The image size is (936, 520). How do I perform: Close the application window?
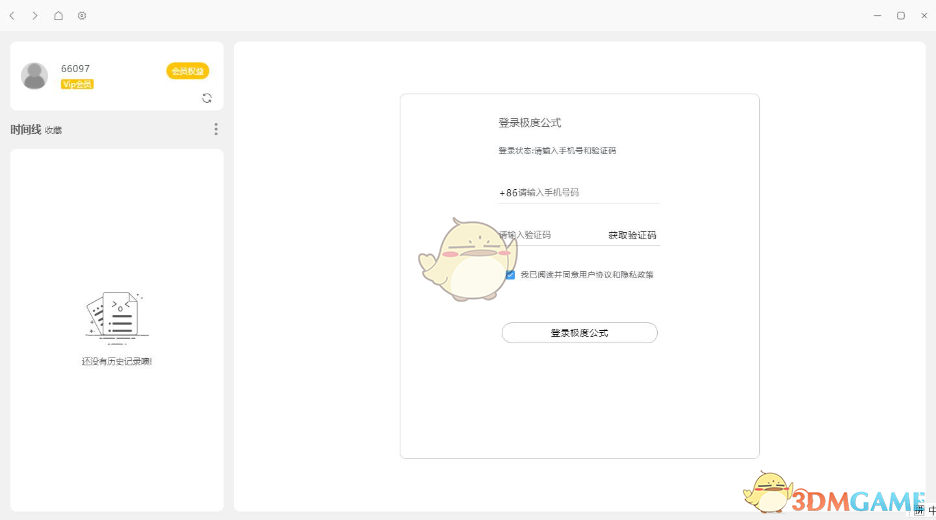tap(924, 16)
